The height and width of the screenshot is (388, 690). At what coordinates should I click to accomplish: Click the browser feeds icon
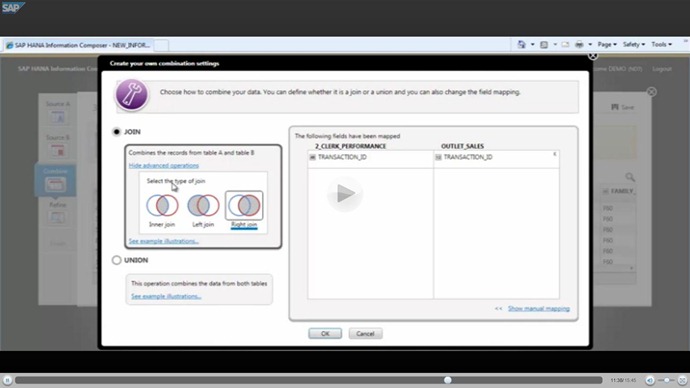click(544, 44)
